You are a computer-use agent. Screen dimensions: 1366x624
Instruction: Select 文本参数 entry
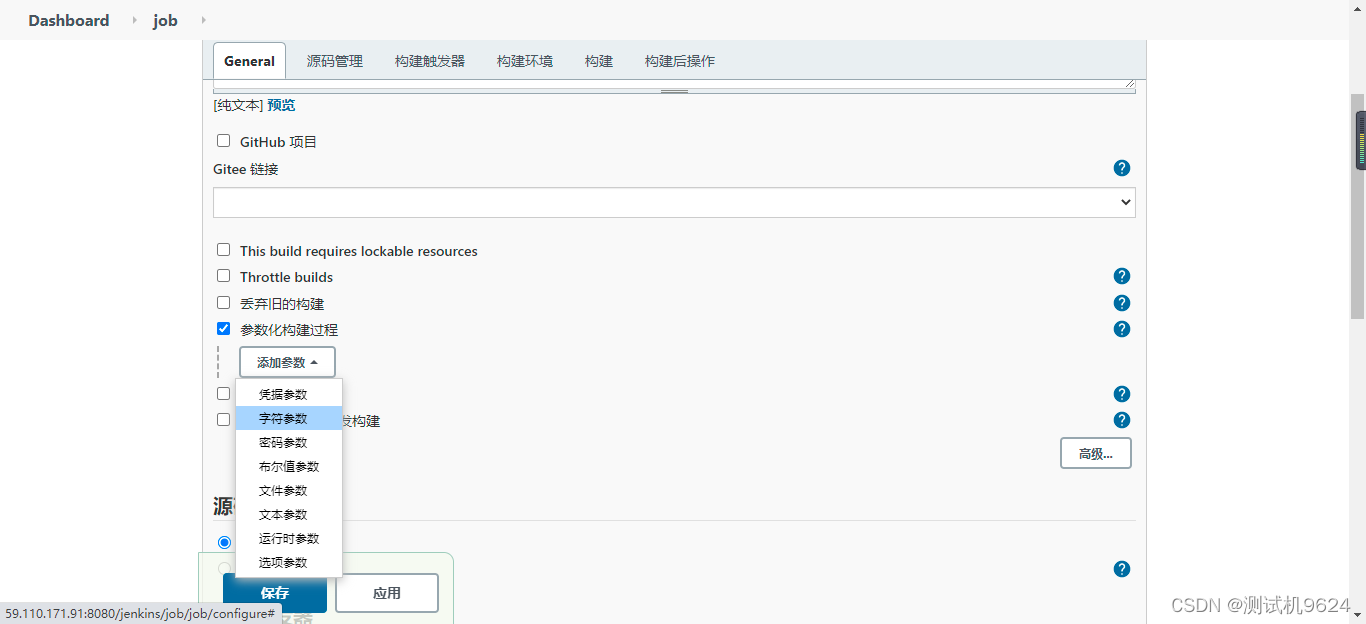pyautogui.click(x=289, y=514)
